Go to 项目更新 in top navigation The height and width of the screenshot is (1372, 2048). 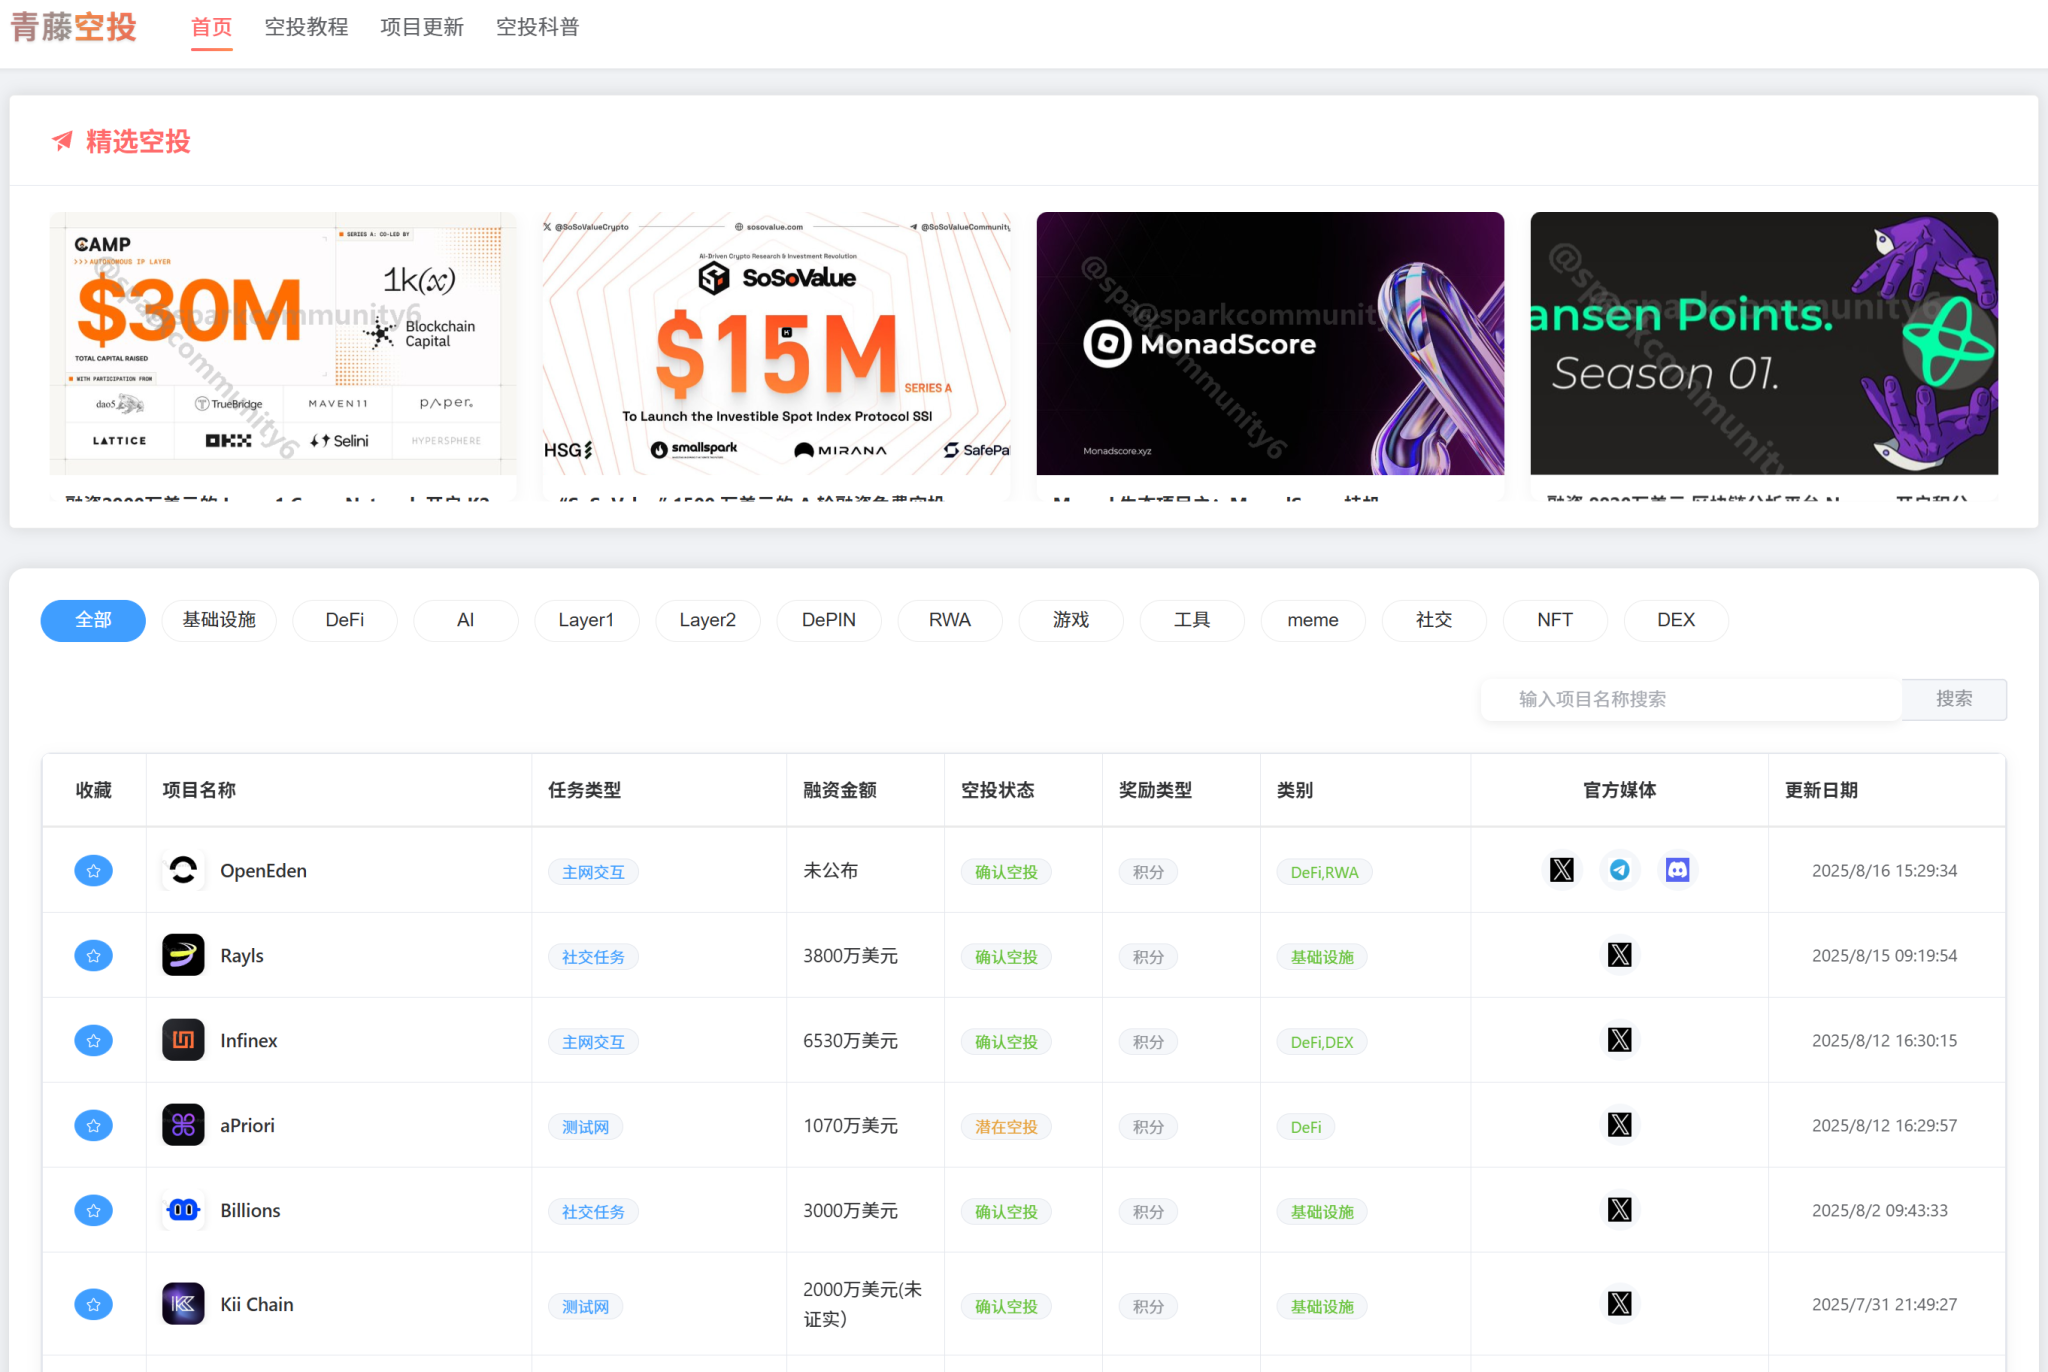[x=422, y=27]
